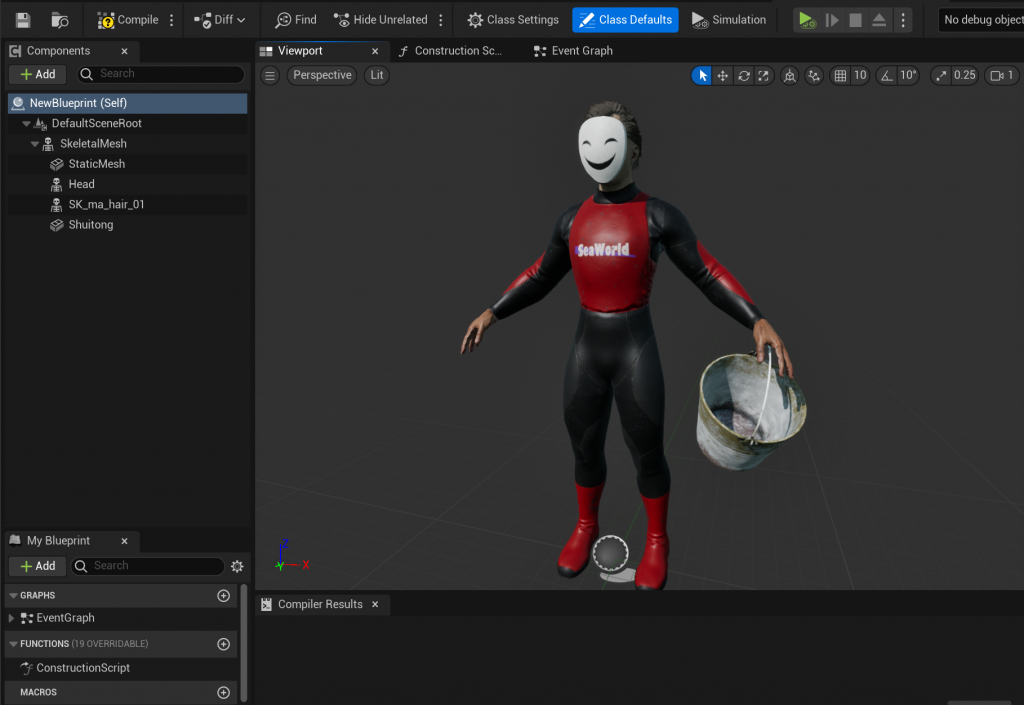Add a new component
This screenshot has height=705, width=1024.
point(38,74)
